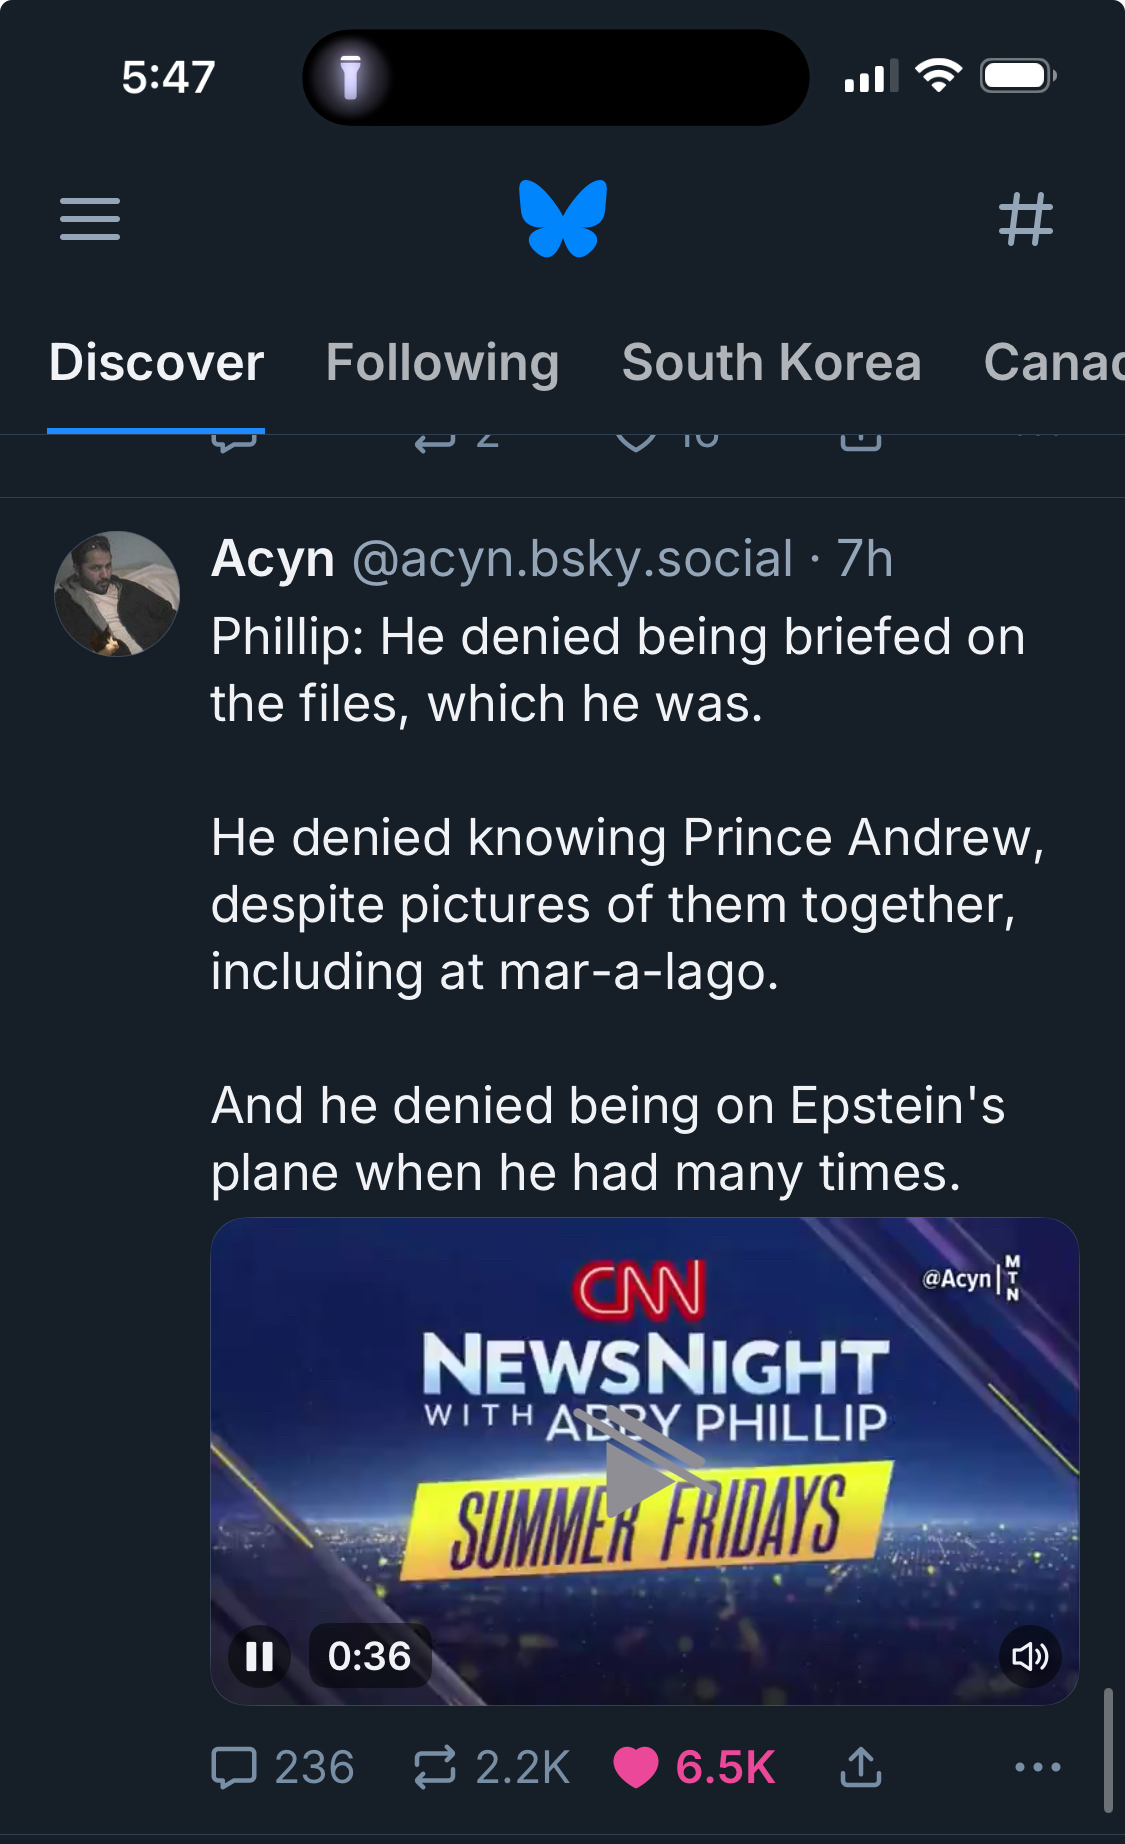The width and height of the screenshot is (1125, 1844).
Task: Open the hamburger menu
Action: [90, 219]
